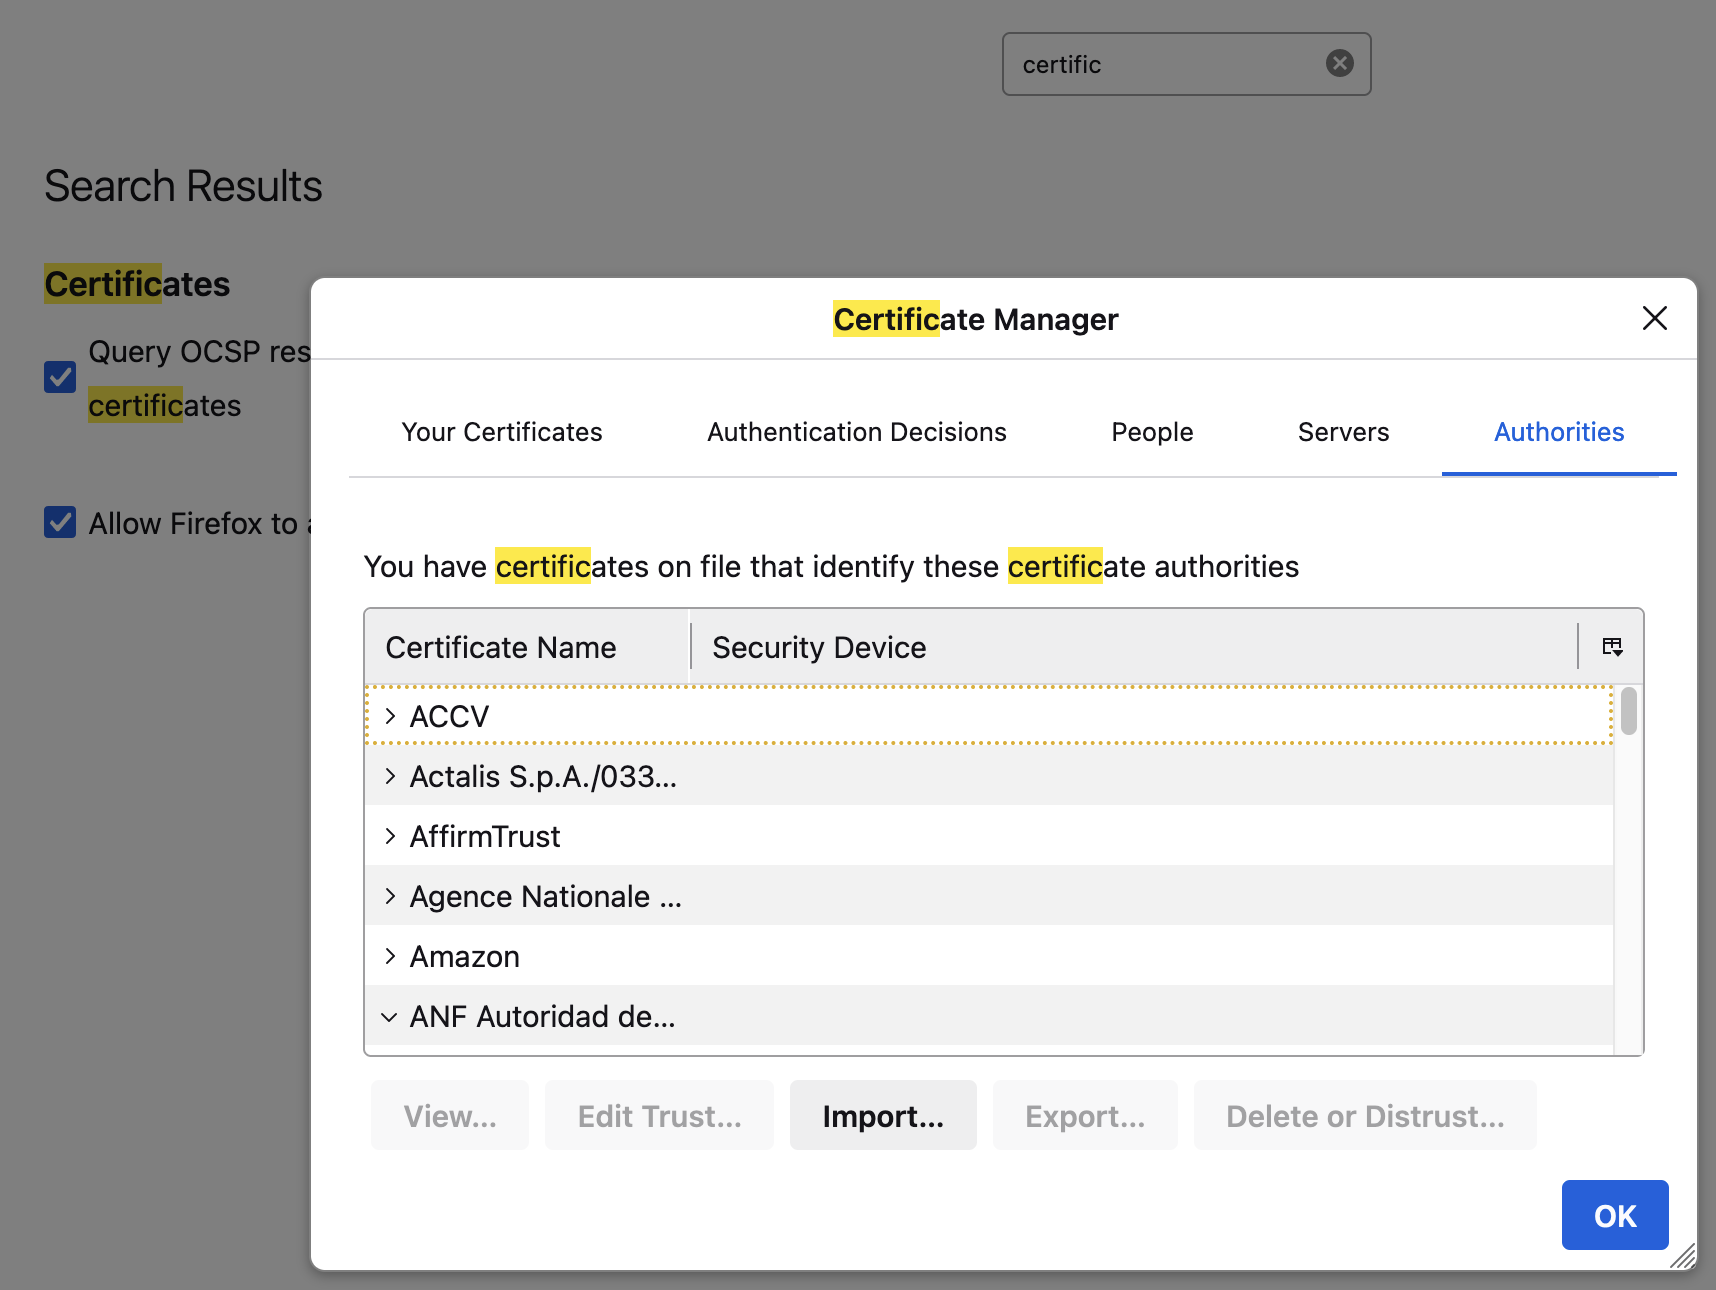Sort by the Certificate Name column header
This screenshot has width=1716, height=1290.
pyautogui.click(x=500, y=646)
